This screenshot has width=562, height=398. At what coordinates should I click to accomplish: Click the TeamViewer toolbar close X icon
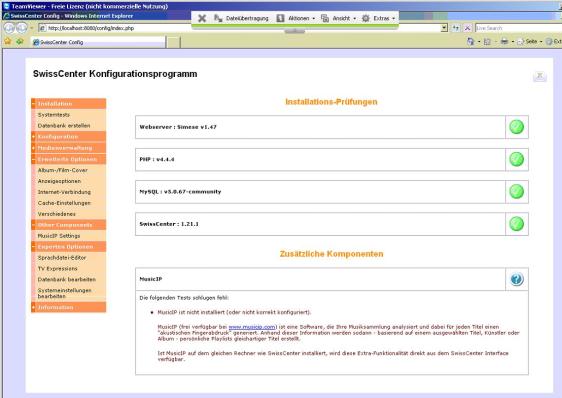coord(202,18)
